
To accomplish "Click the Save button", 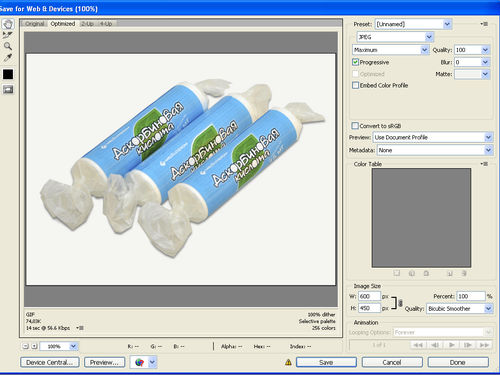I will (326, 362).
